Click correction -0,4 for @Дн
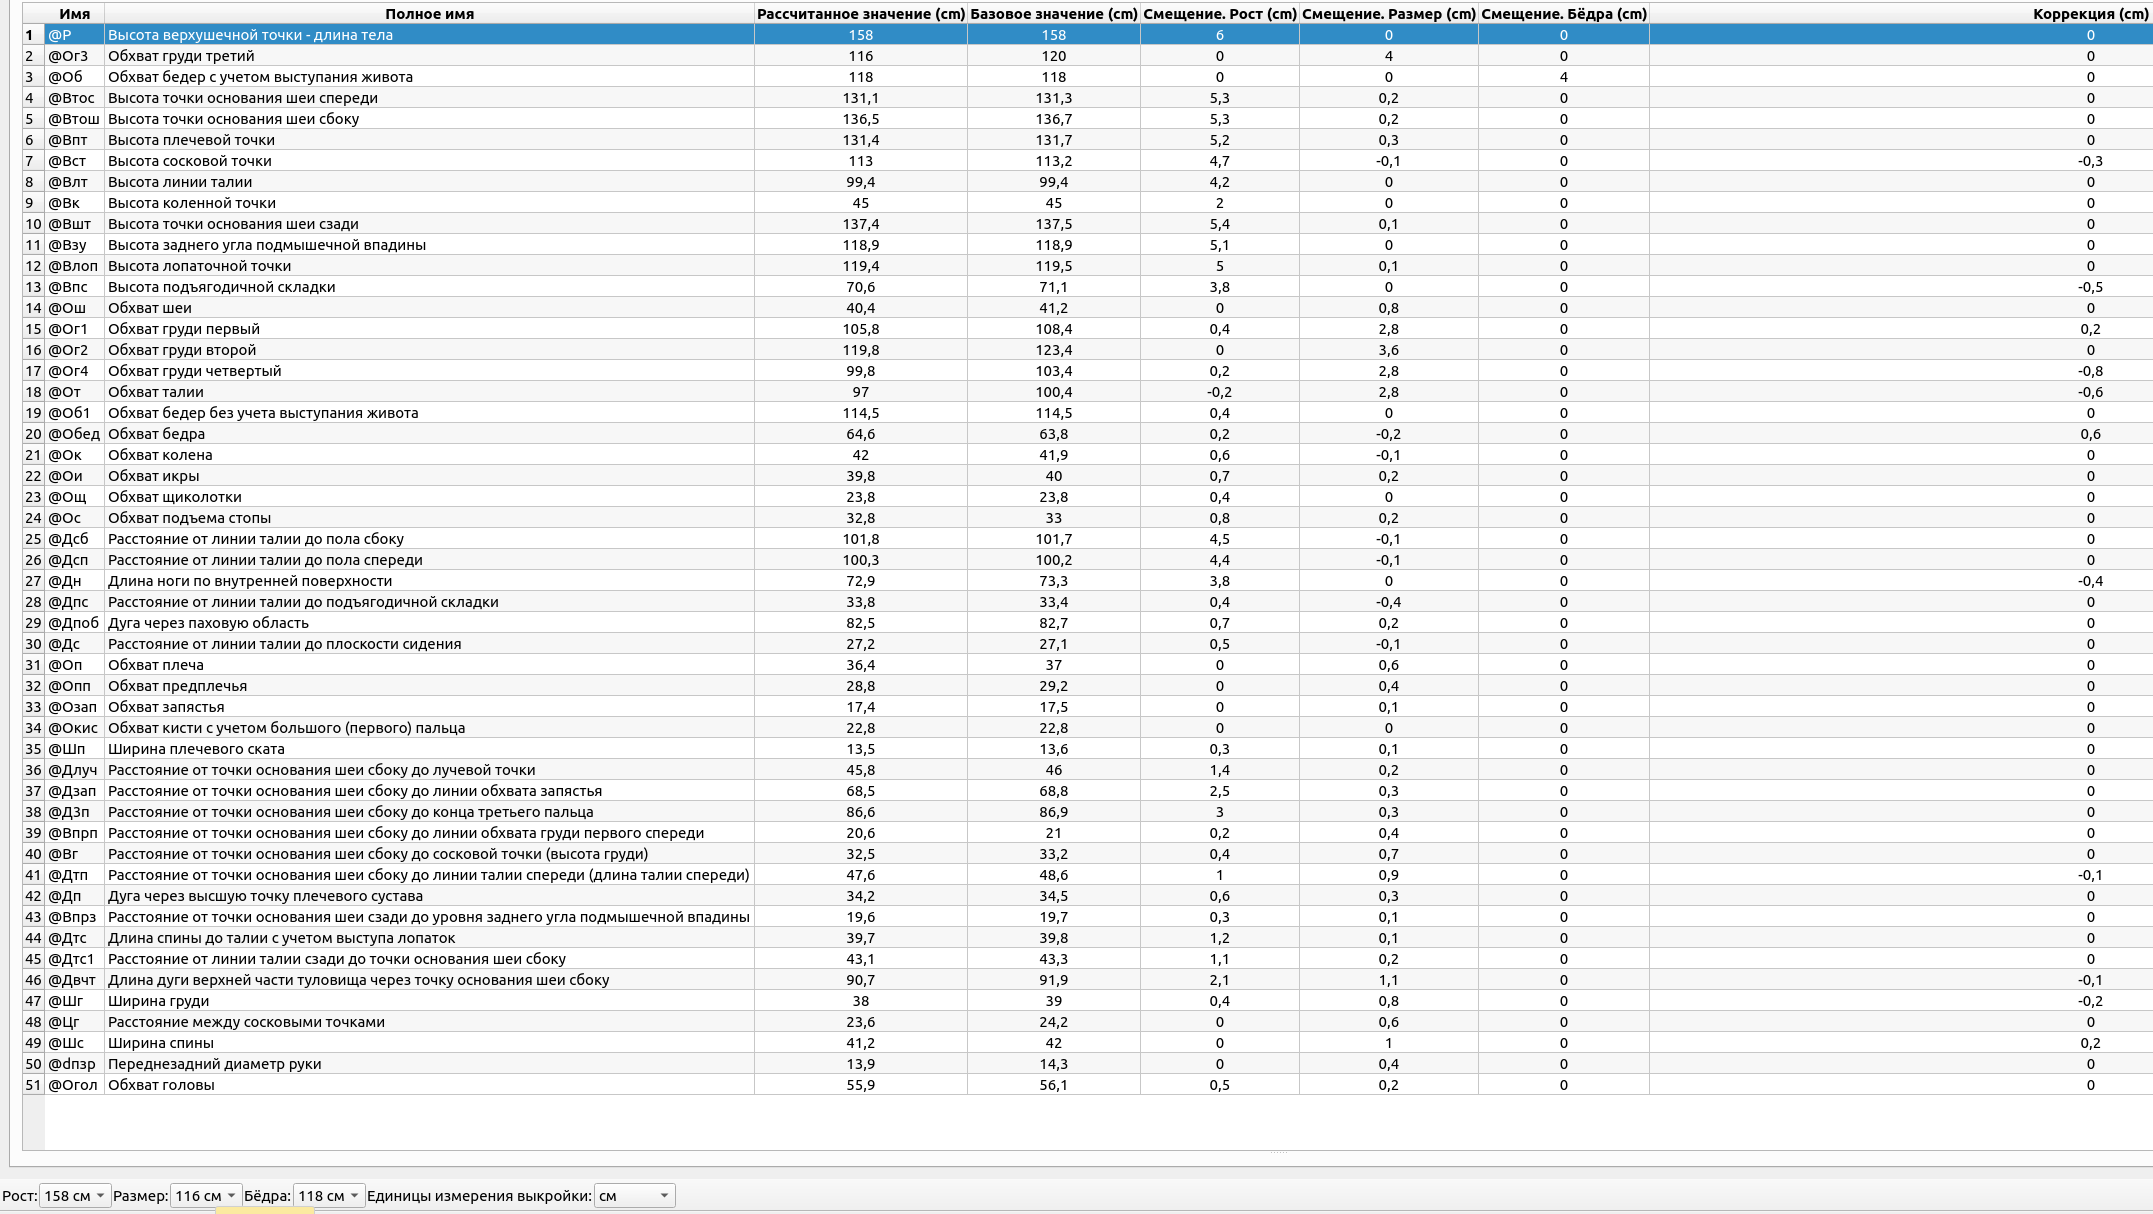This screenshot has height=1214, width=2153. (x=2090, y=581)
